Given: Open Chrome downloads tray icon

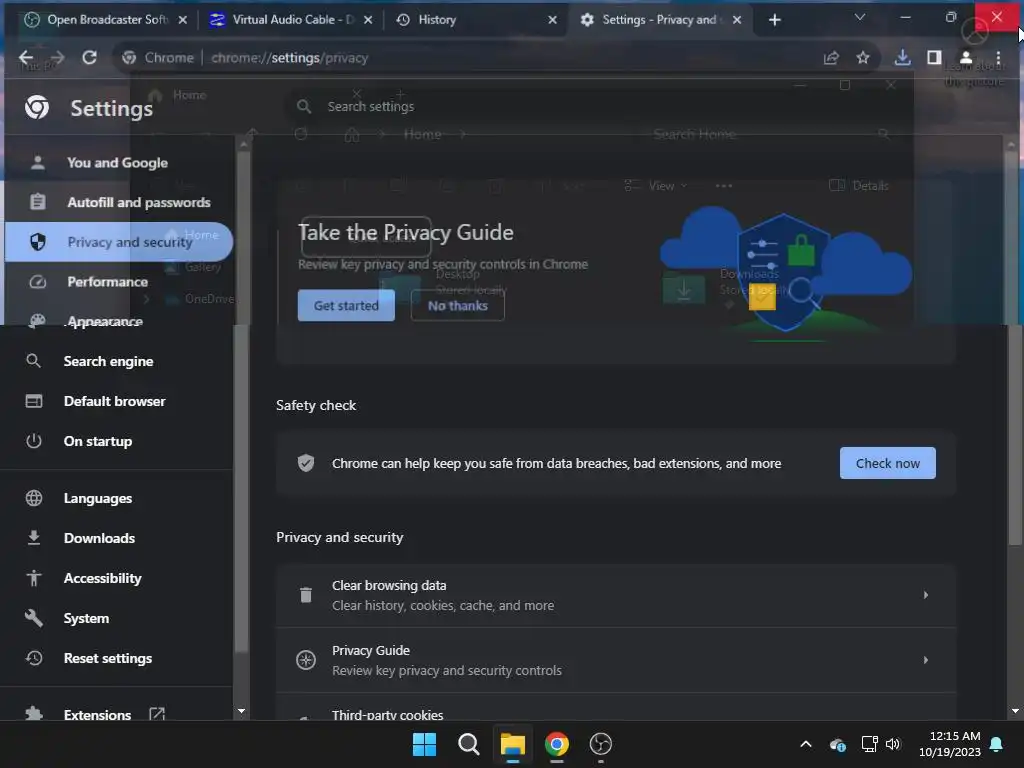Looking at the screenshot, I should (x=902, y=57).
